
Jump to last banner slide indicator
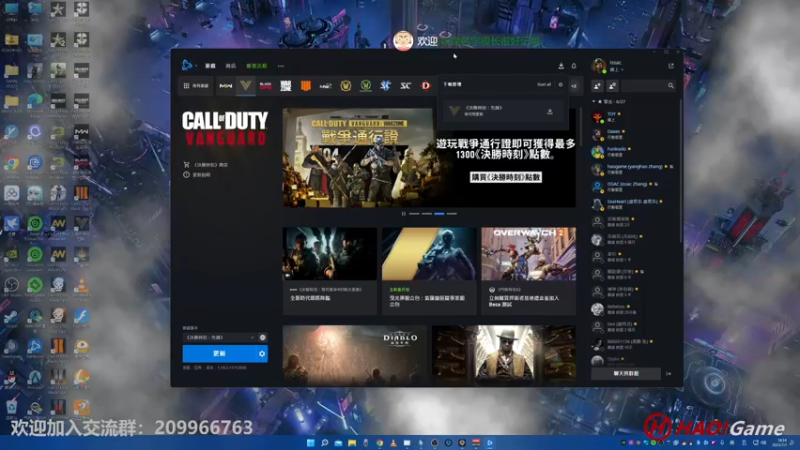452,214
